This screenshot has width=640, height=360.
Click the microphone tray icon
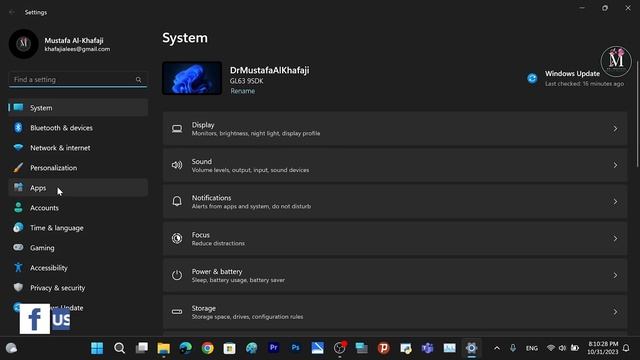pos(513,348)
